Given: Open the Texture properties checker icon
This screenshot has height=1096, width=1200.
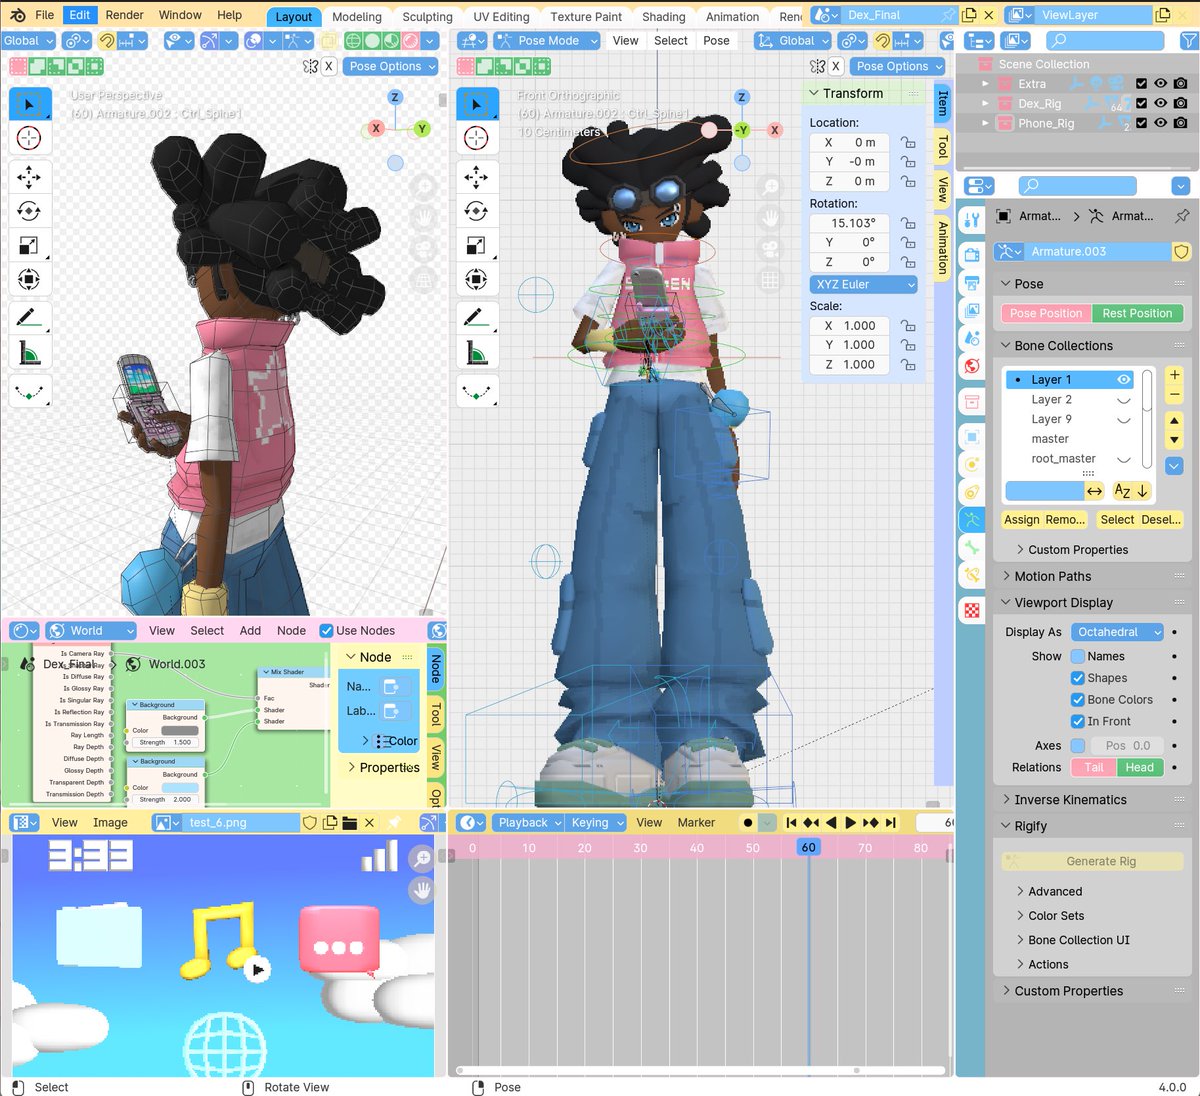Looking at the screenshot, I should tap(972, 610).
